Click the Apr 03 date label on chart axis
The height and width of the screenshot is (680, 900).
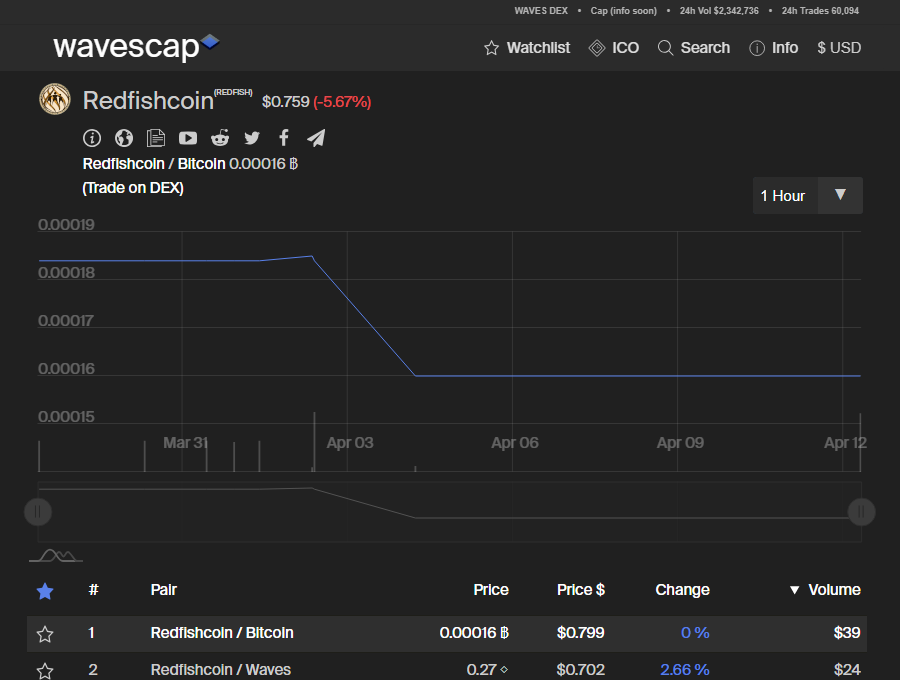350,443
